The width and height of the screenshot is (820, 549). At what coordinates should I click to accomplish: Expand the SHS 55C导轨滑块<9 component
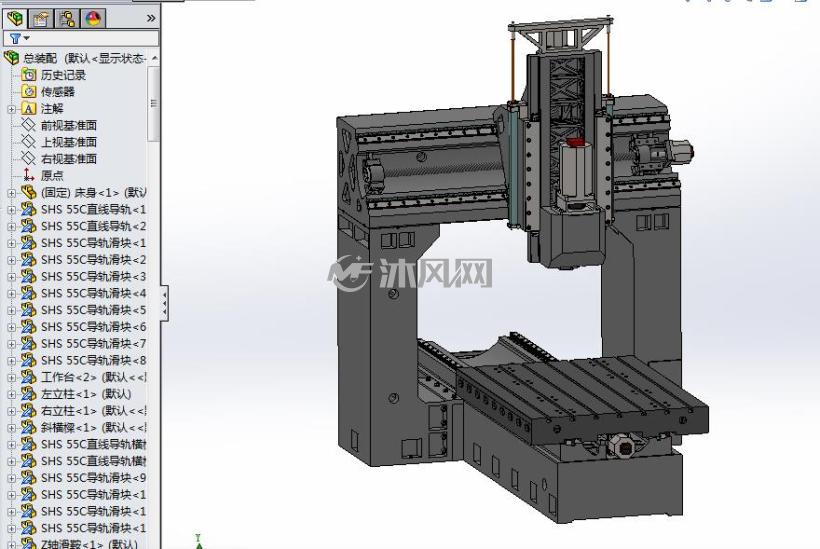click(12, 478)
